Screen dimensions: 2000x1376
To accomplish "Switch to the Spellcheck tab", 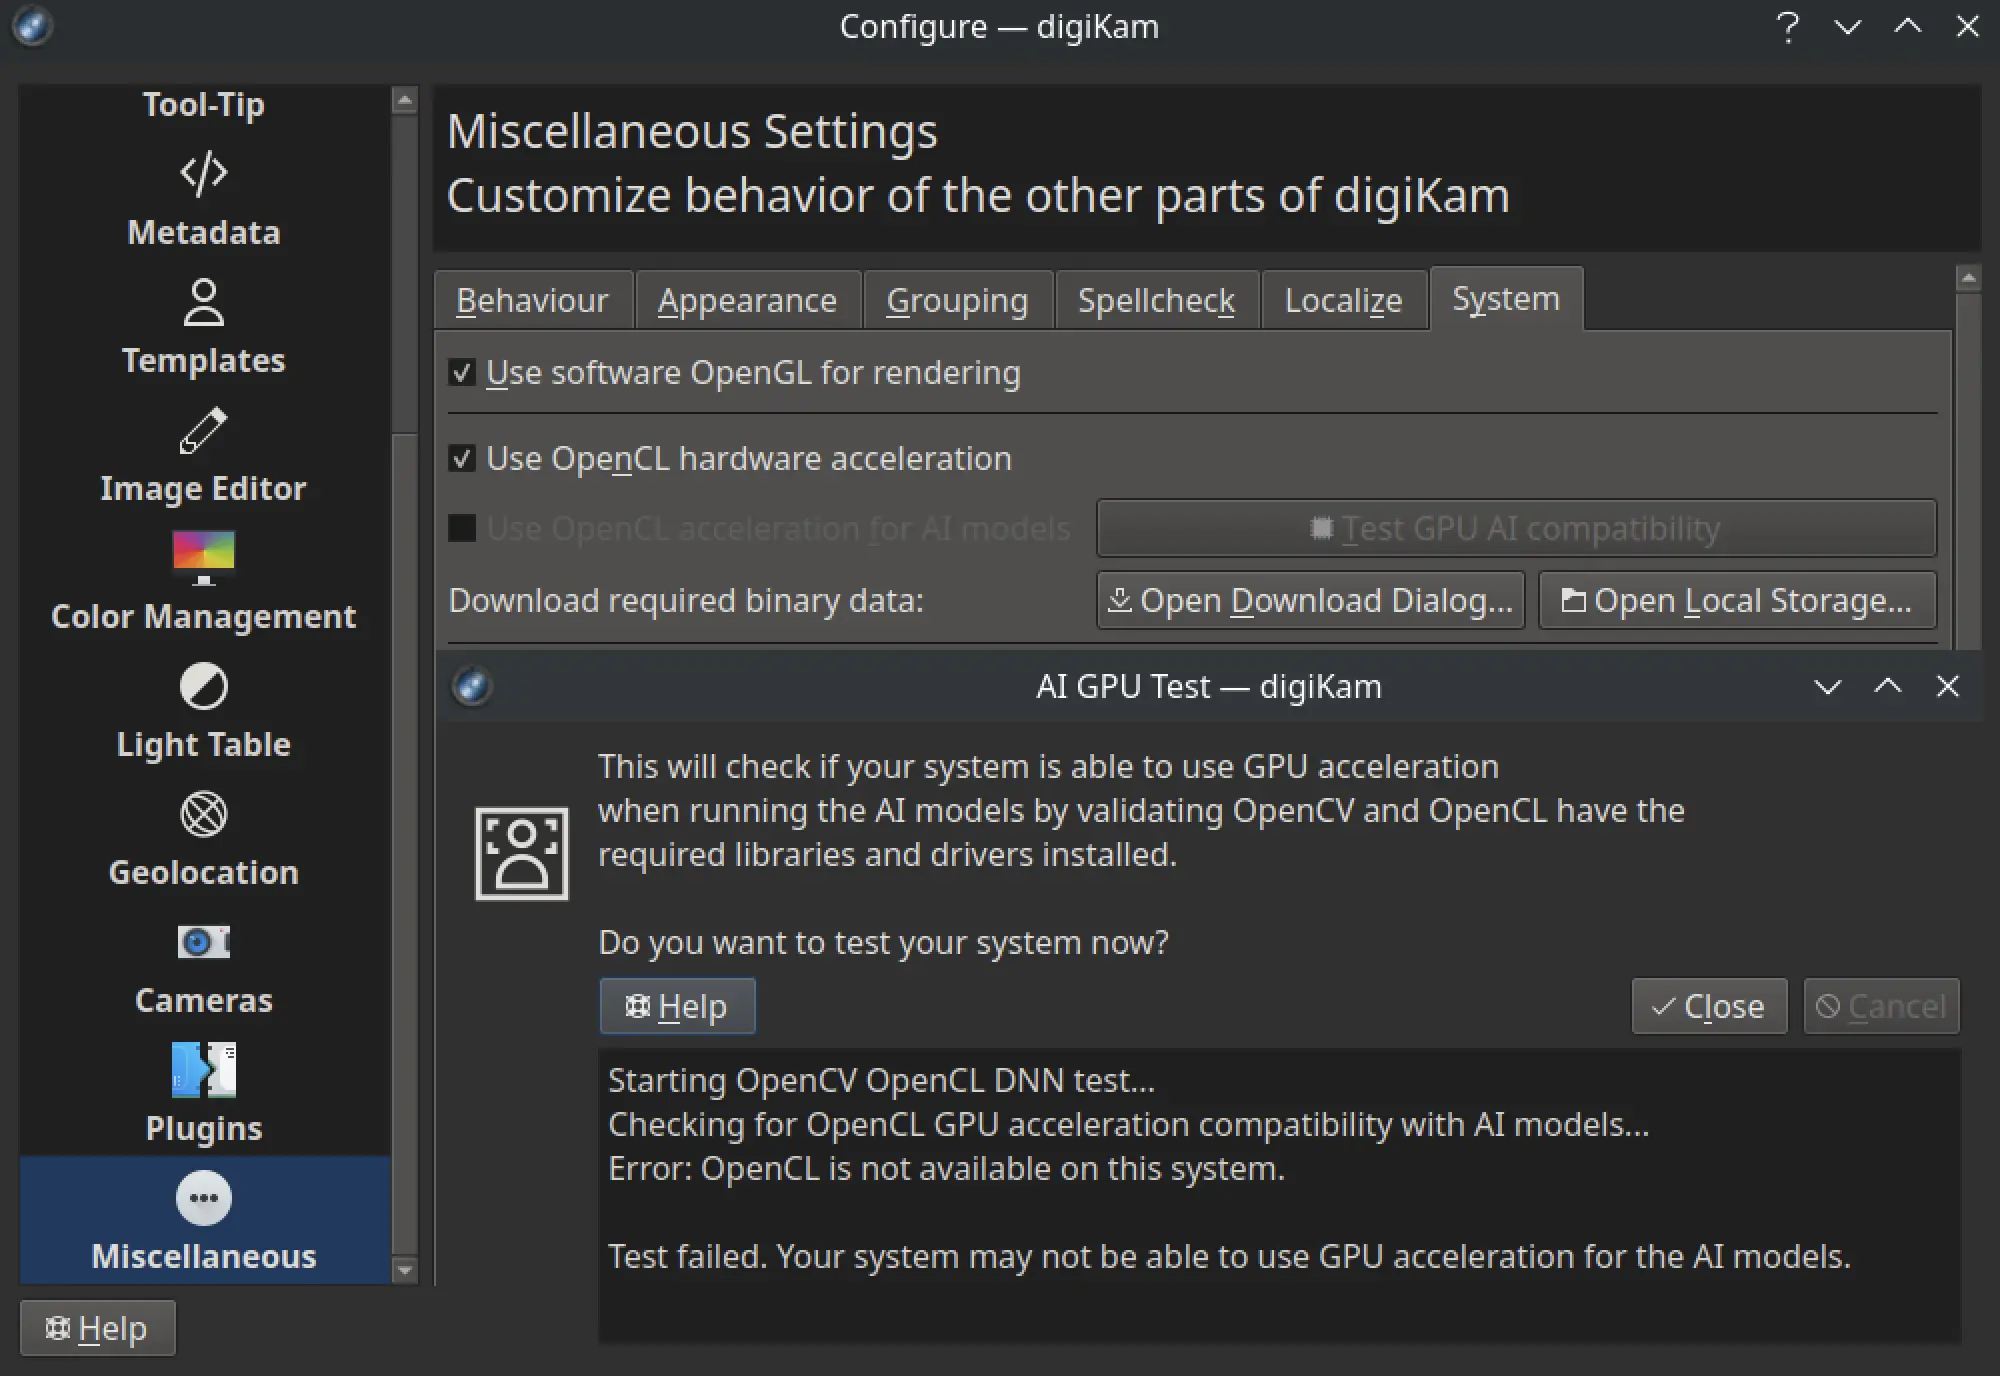I will click(1156, 299).
